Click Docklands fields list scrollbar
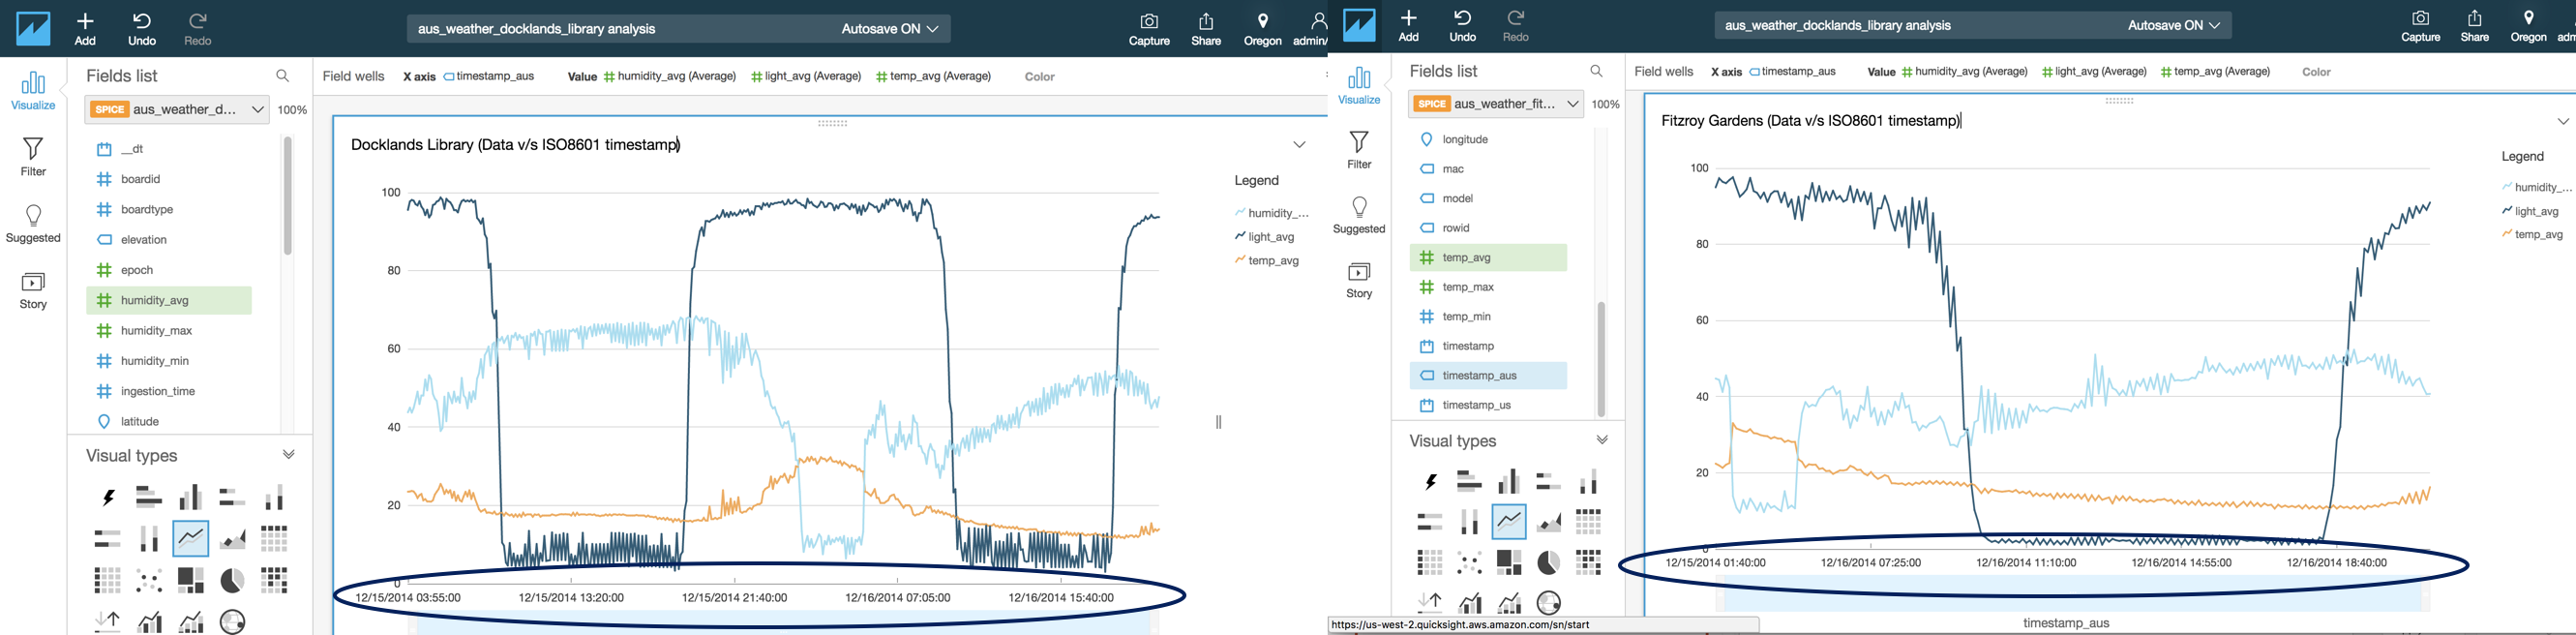 pos(288,196)
